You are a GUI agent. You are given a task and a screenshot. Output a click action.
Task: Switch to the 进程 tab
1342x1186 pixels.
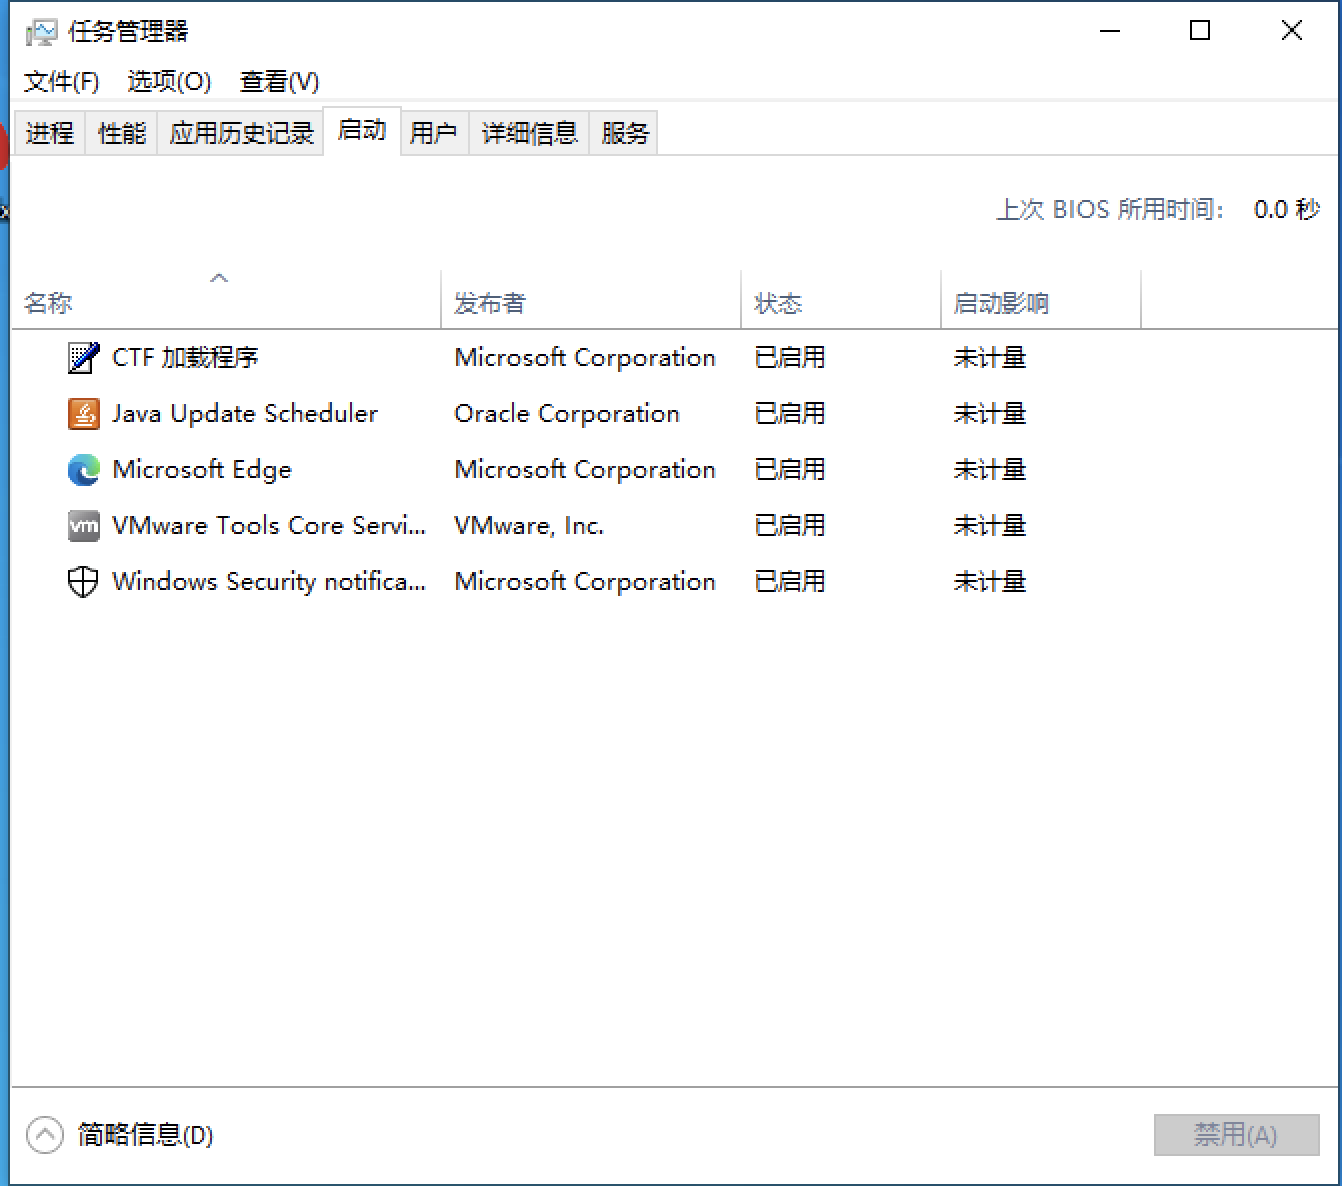50,133
